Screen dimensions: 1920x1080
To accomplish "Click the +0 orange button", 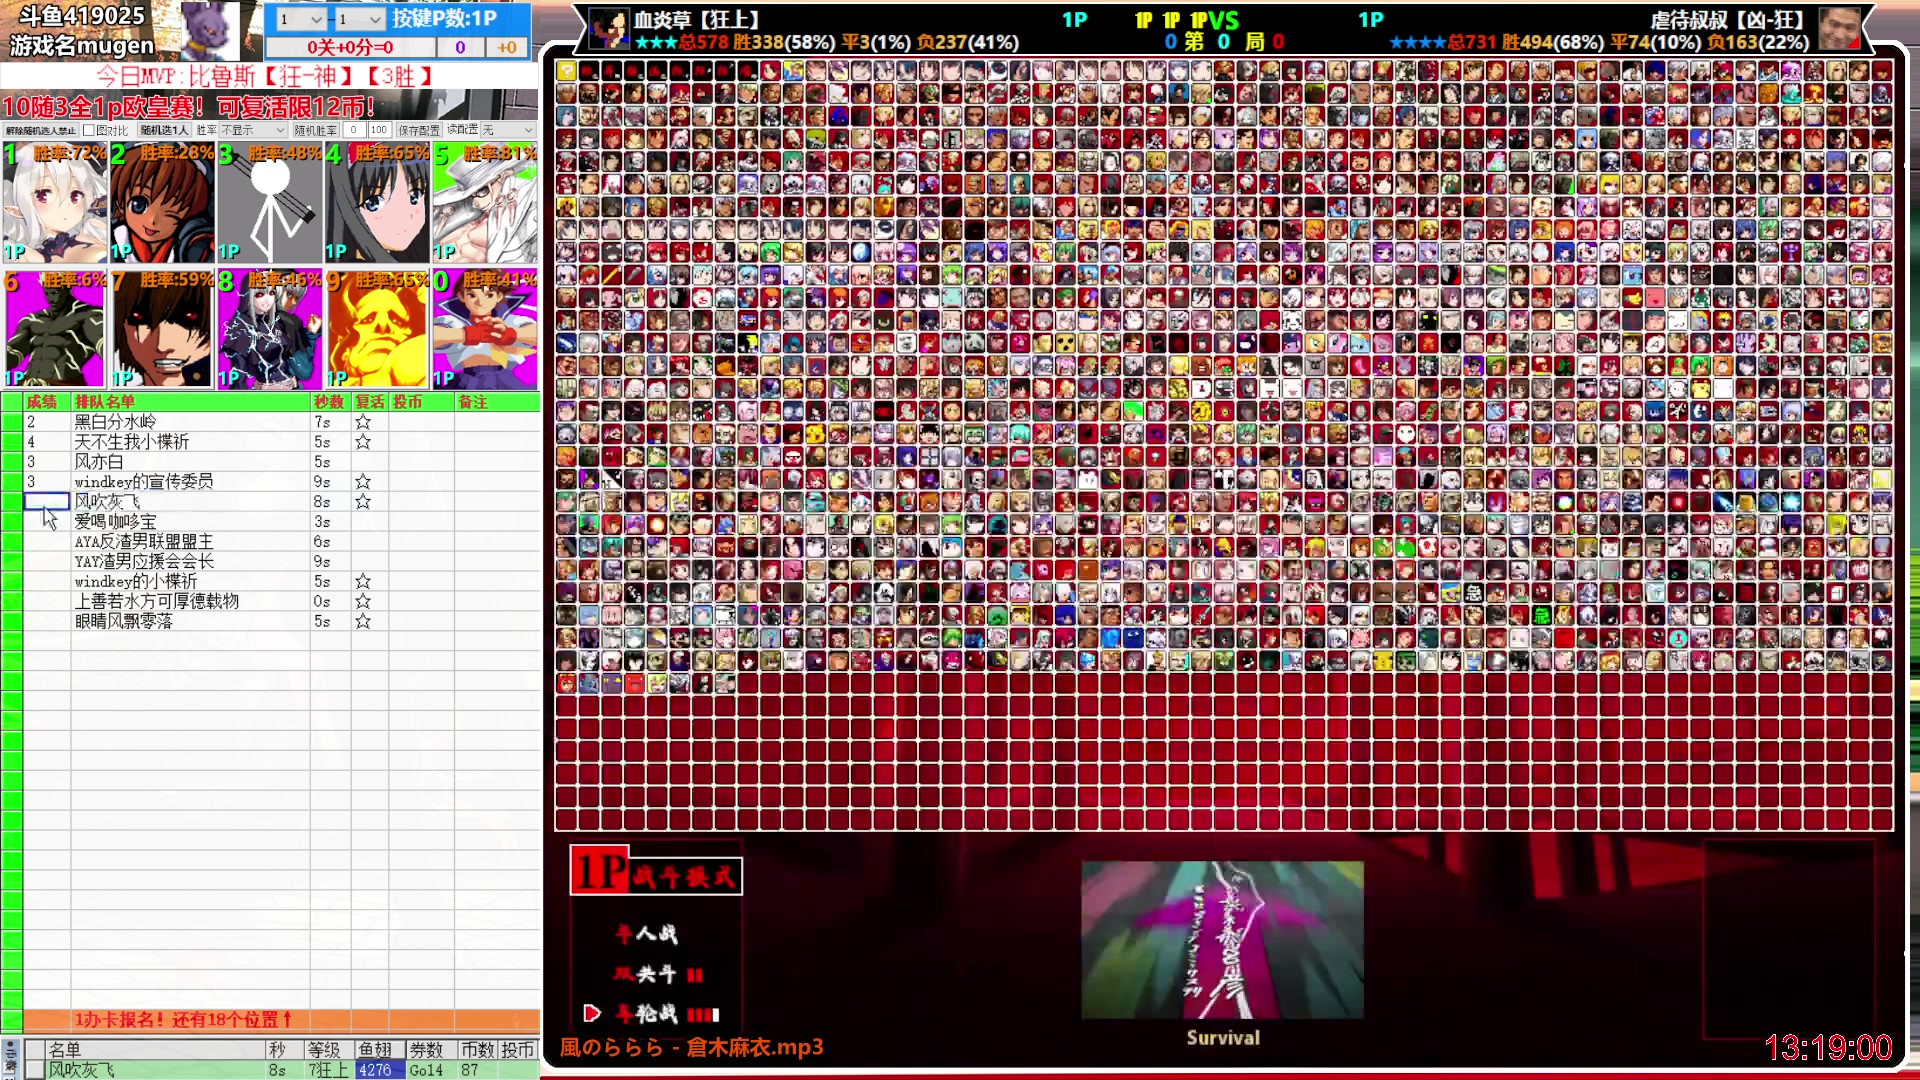I will (507, 47).
